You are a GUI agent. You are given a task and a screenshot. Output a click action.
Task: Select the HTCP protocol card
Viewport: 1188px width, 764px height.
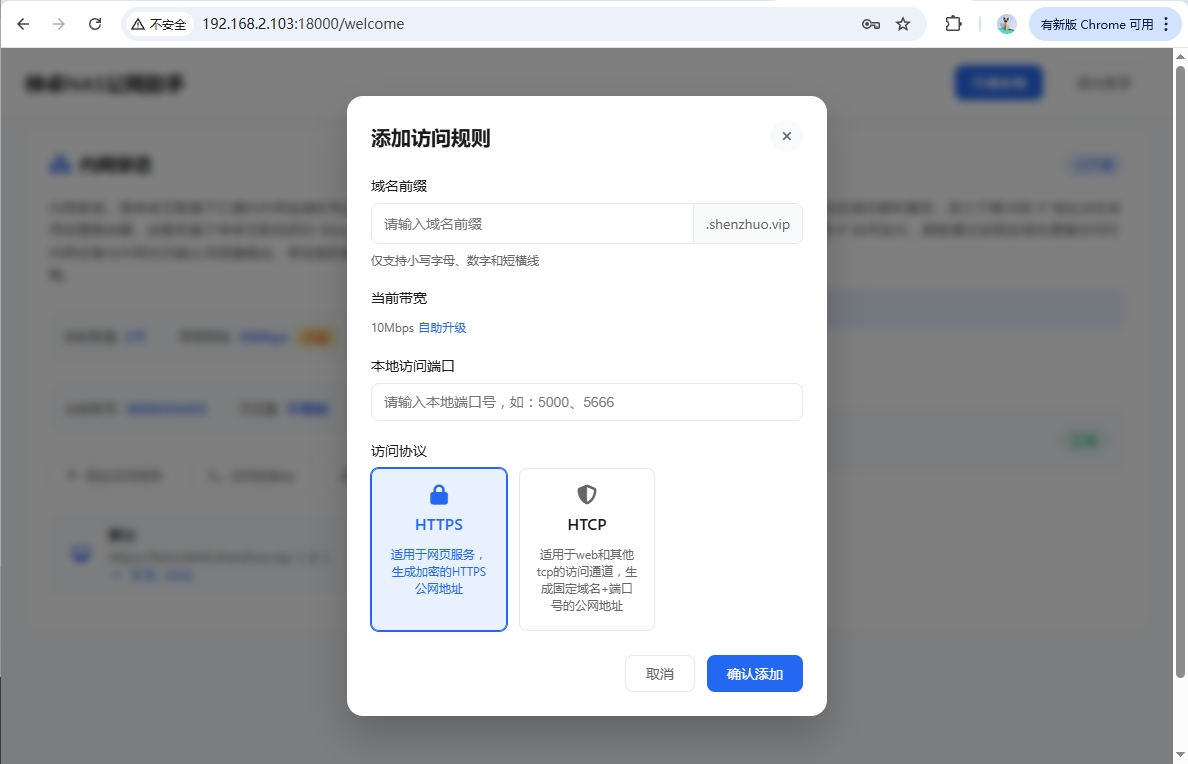tap(587, 549)
